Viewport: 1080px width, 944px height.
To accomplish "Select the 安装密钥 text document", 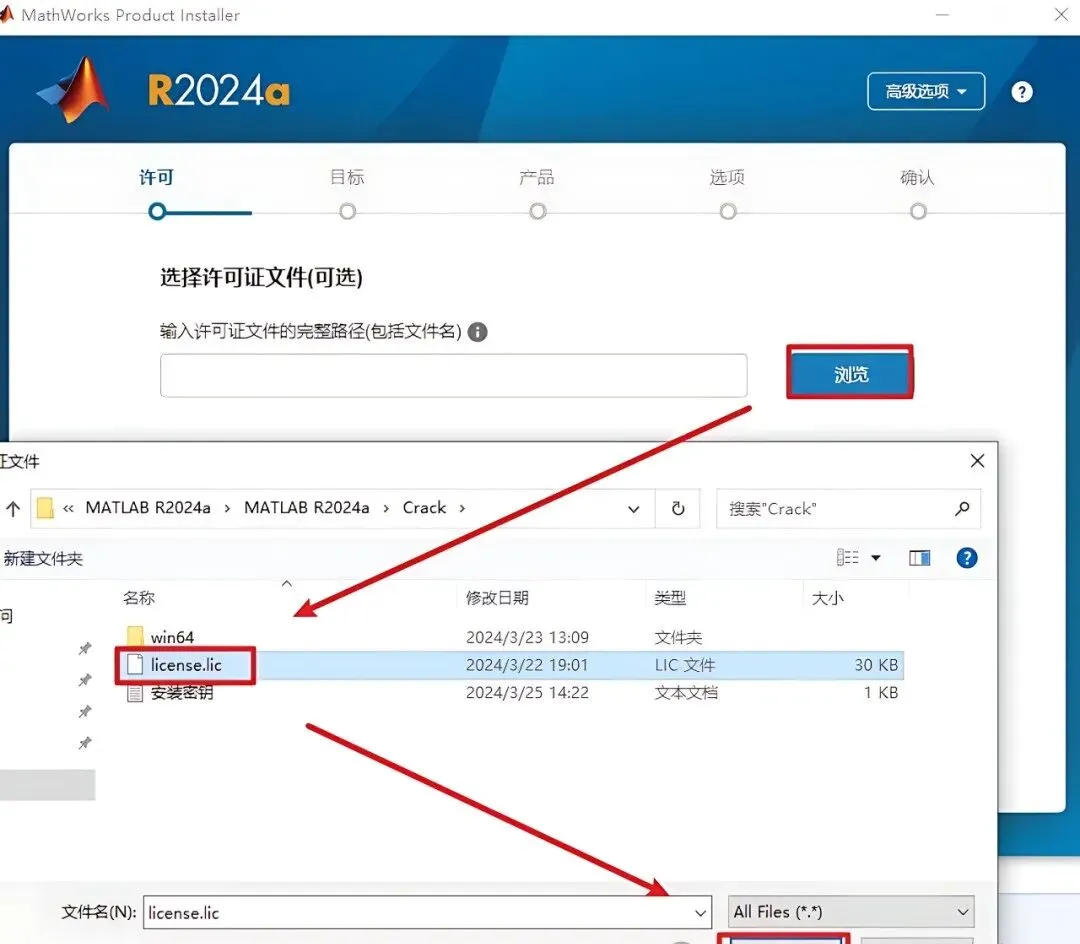I will click(x=182, y=693).
